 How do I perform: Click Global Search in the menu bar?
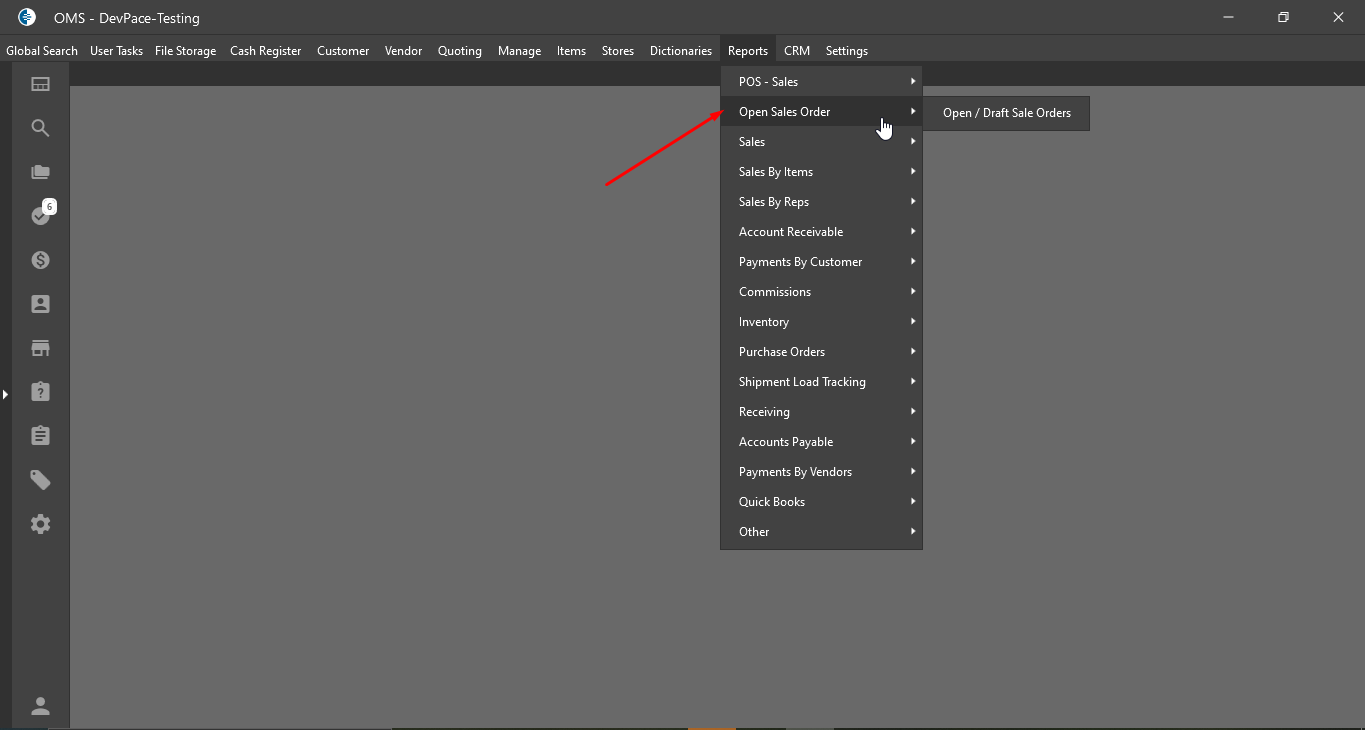pyautogui.click(x=42, y=51)
